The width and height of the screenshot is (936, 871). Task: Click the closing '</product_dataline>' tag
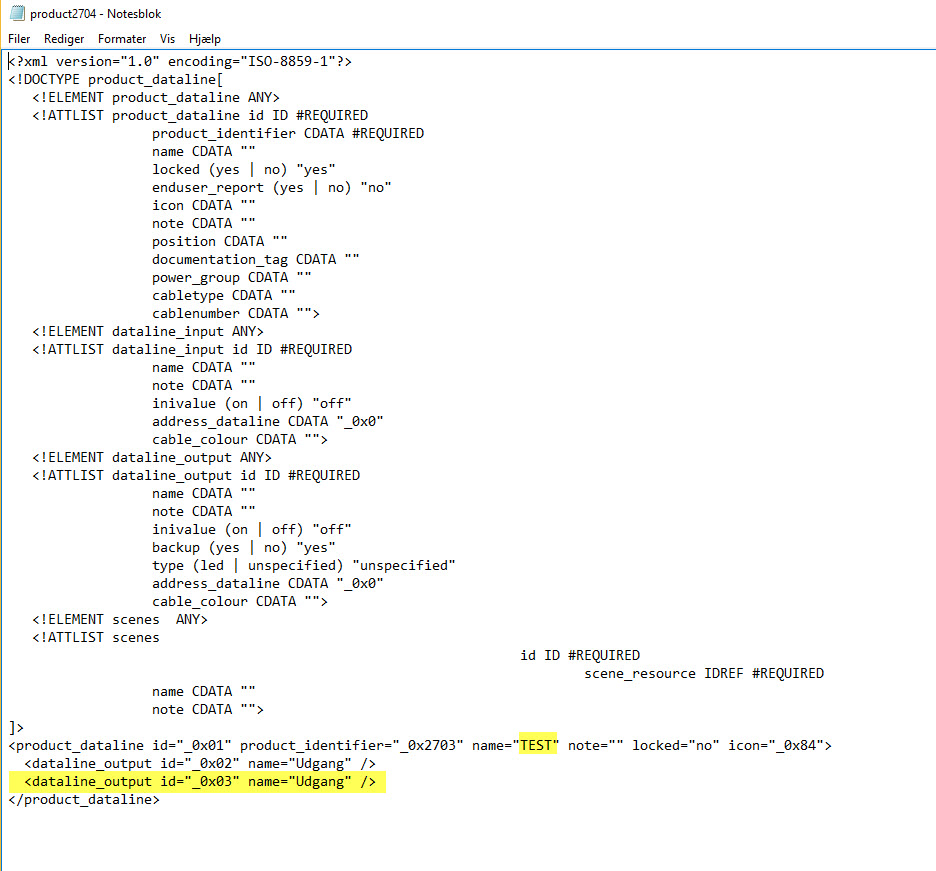(84, 799)
